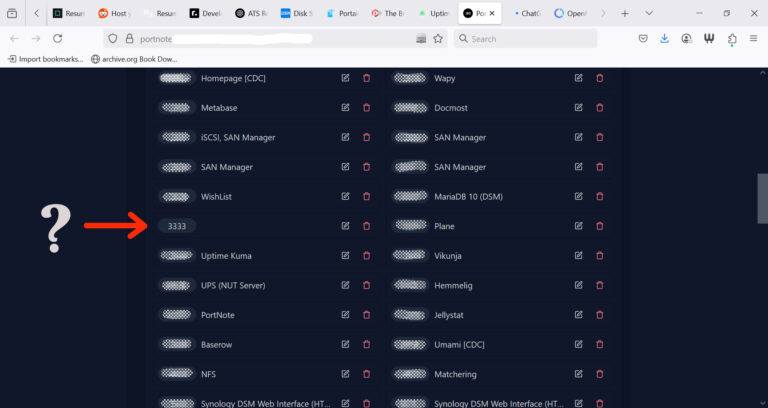768x408 pixels.
Task: Switch to the OpenI tab
Action: (x=571, y=13)
